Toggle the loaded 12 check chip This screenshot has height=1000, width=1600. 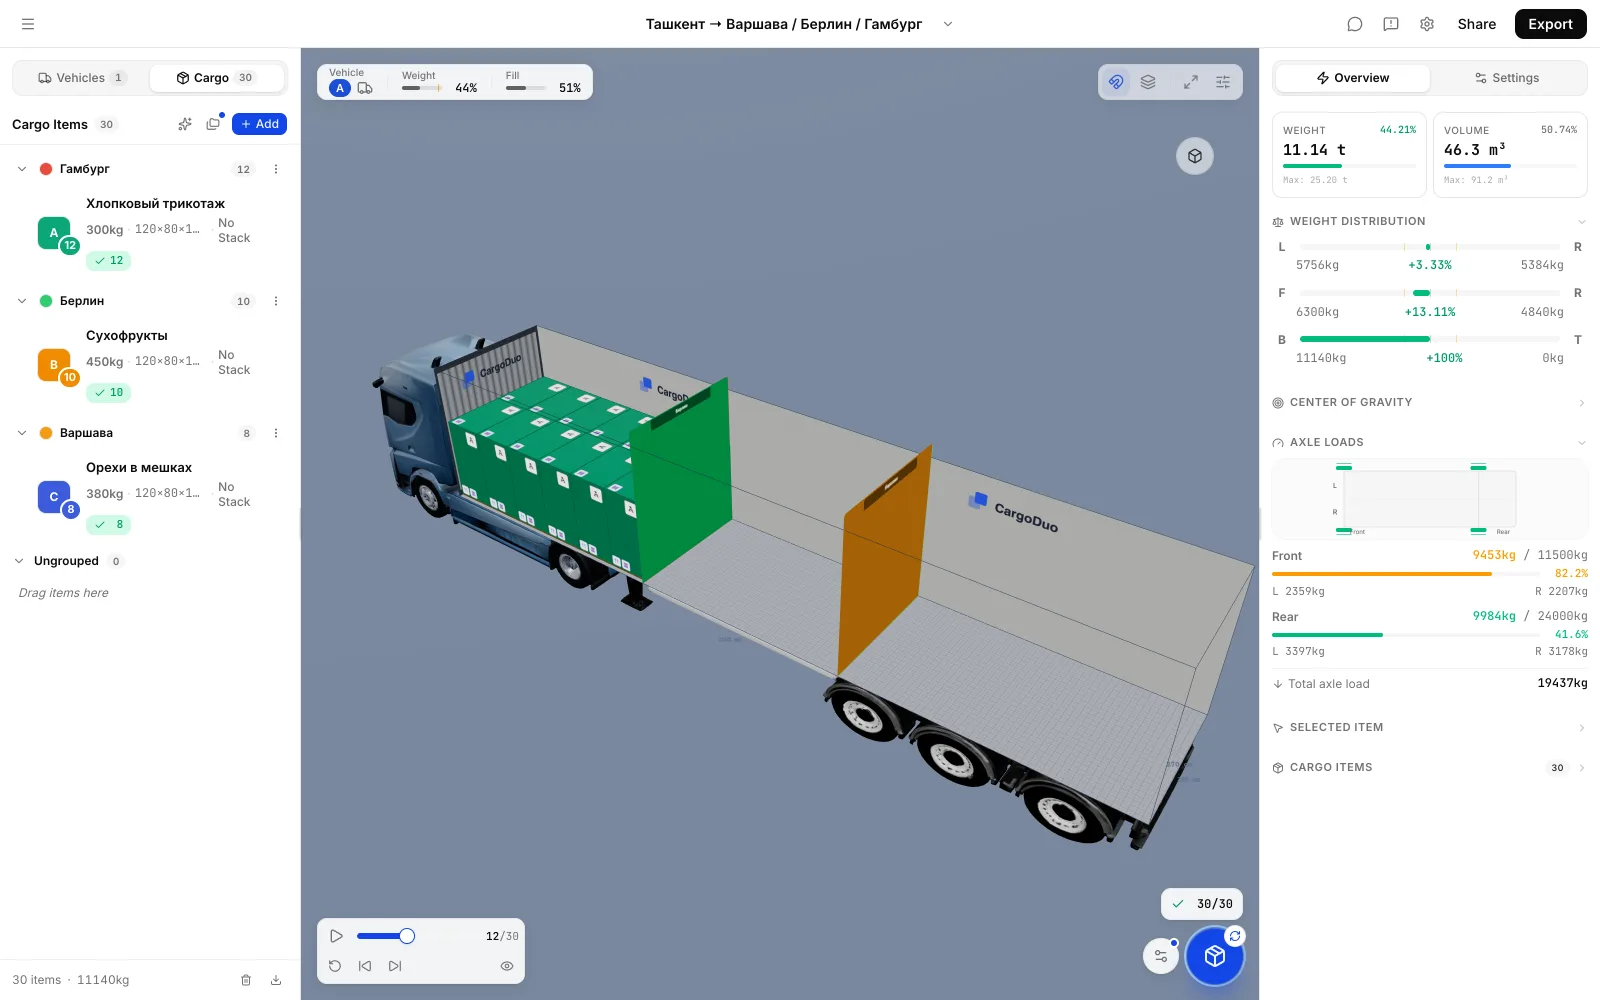109,261
